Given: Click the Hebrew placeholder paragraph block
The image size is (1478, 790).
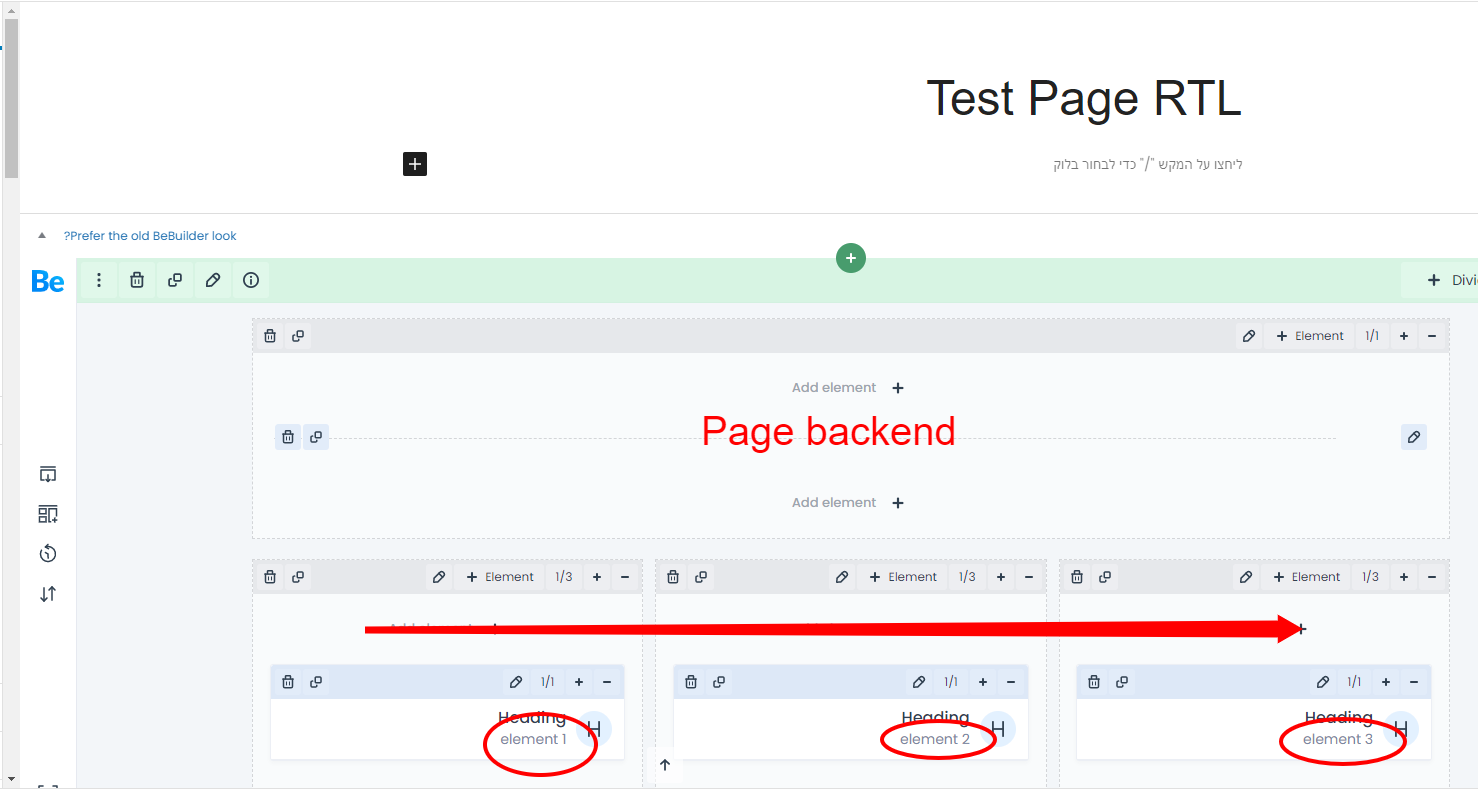Looking at the screenshot, I should [x=1148, y=164].
